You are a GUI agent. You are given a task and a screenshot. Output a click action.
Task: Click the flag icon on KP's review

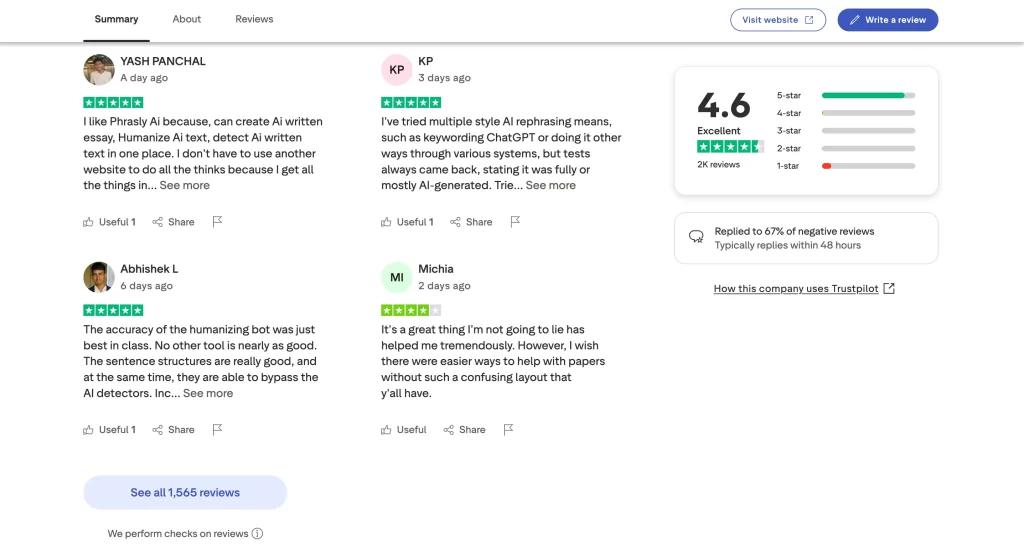pyautogui.click(x=515, y=222)
